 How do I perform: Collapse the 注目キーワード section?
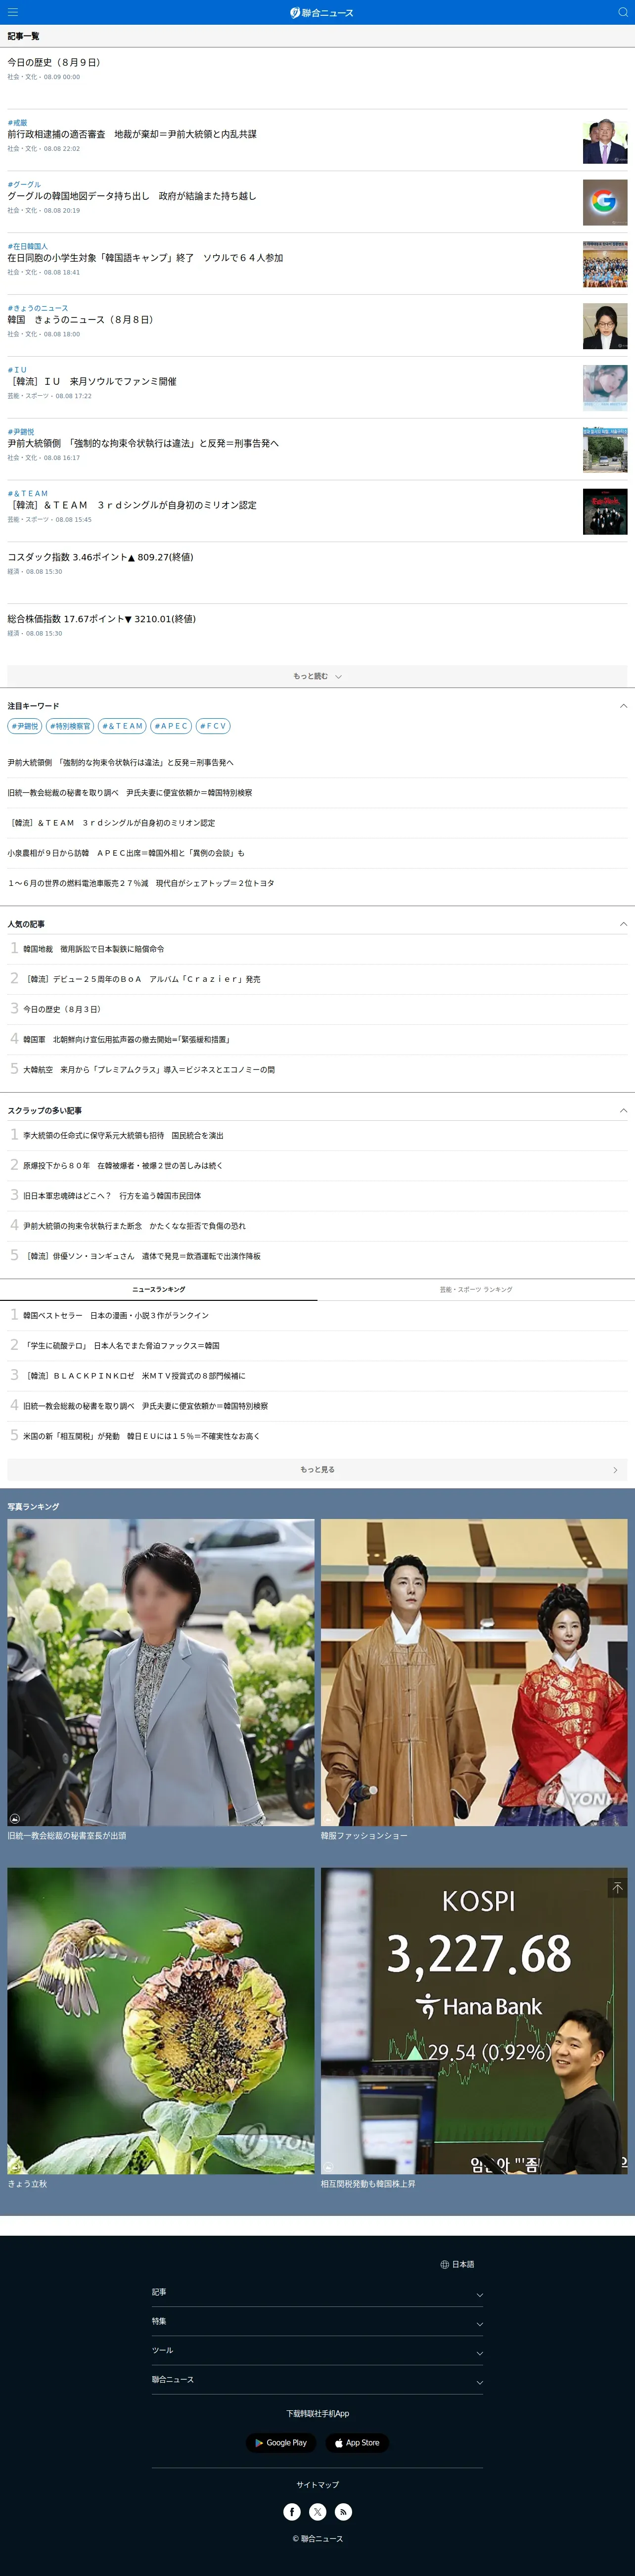coord(623,706)
